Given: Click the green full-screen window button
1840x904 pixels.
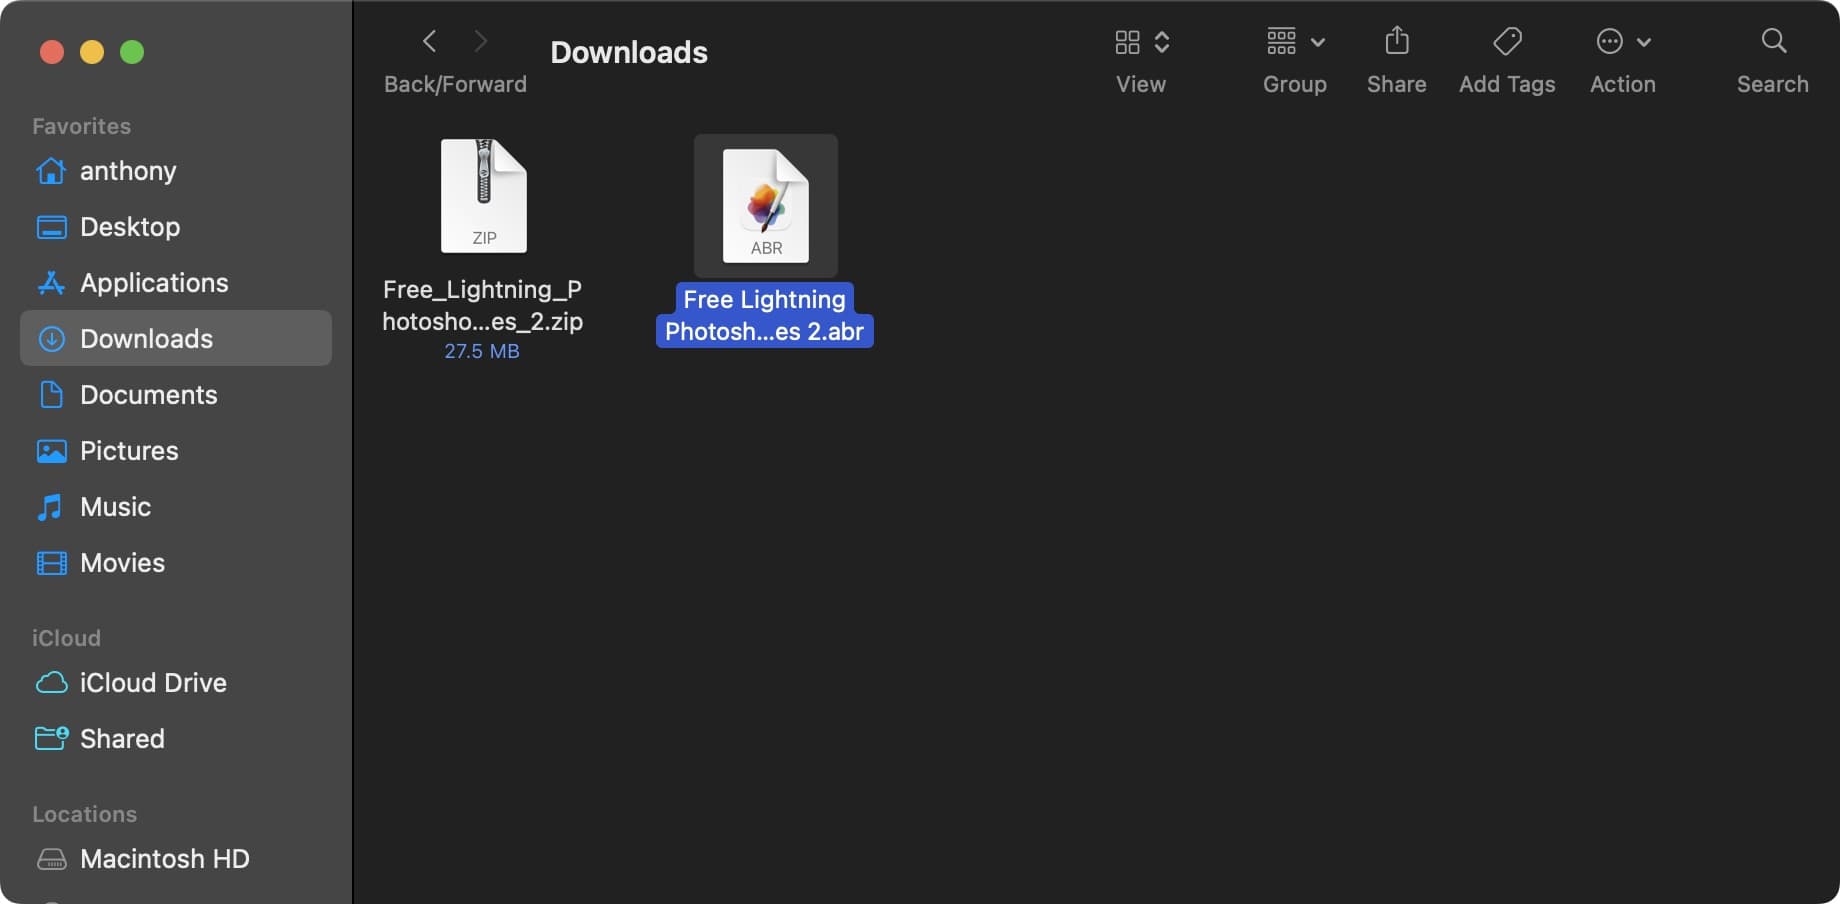Looking at the screenshot, I should [132, 52].
